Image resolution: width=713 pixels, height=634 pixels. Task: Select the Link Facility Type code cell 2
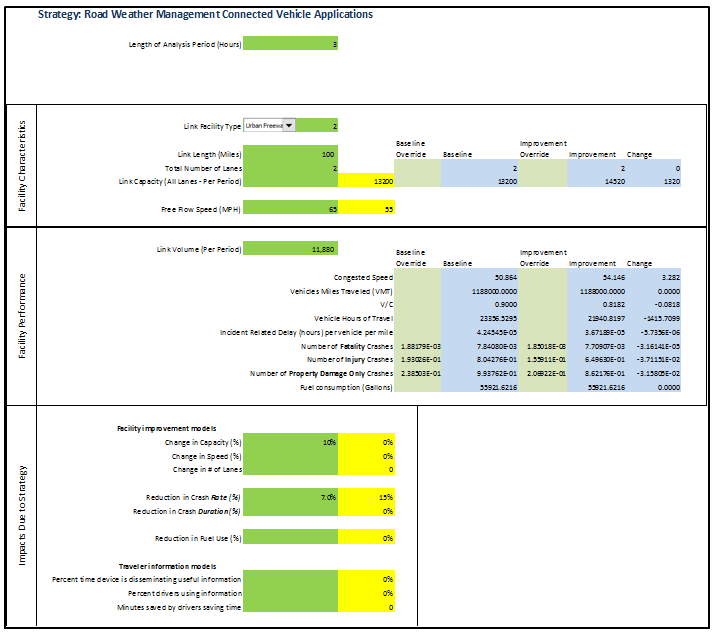316,126
